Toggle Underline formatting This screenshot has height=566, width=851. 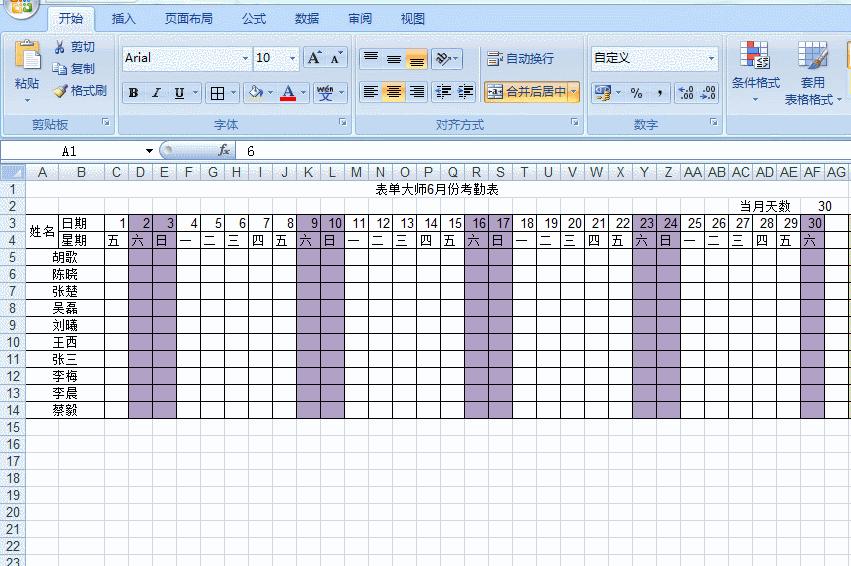tap(179, 93)
